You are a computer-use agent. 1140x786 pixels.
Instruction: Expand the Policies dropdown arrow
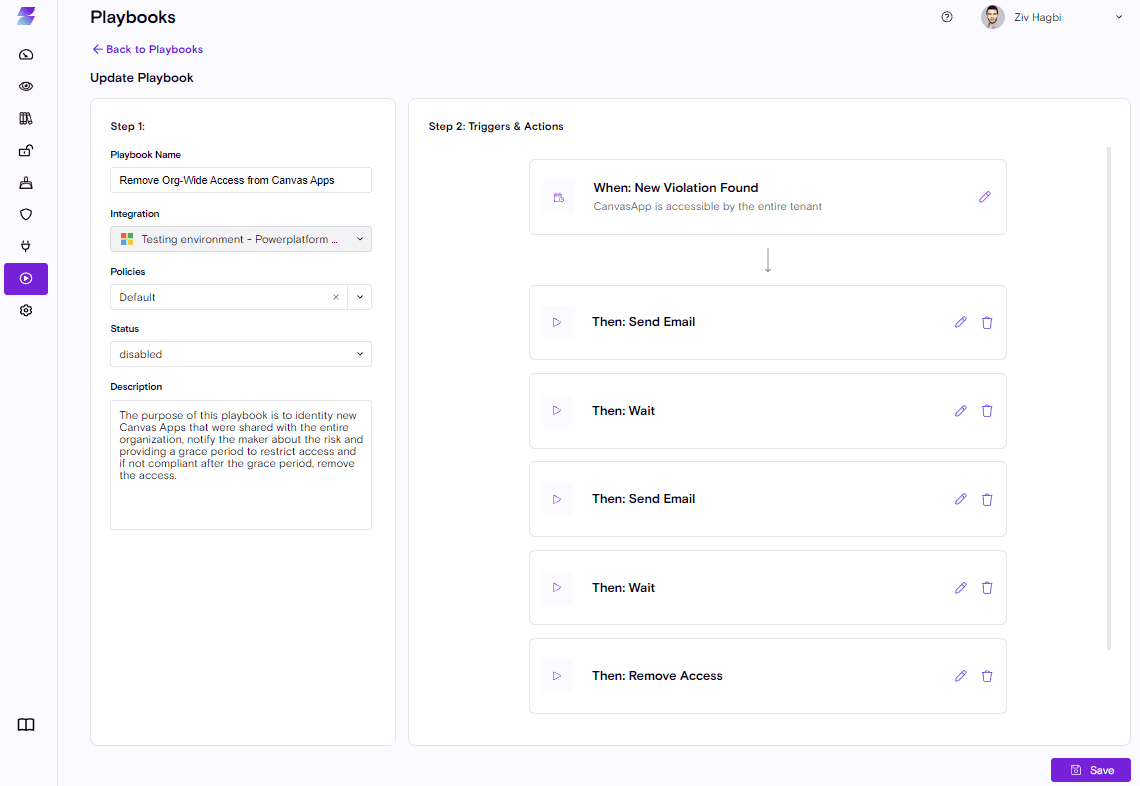pos(360,297)
